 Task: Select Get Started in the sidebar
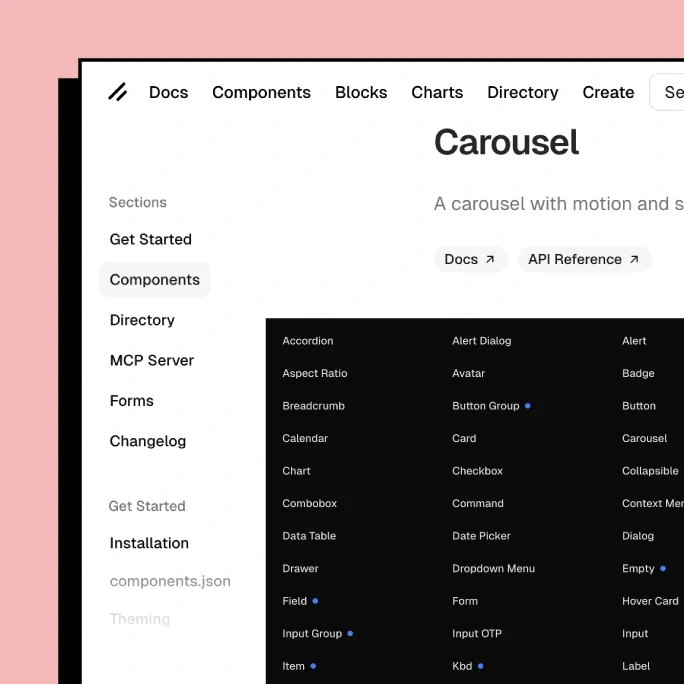[x=151, y=239]
